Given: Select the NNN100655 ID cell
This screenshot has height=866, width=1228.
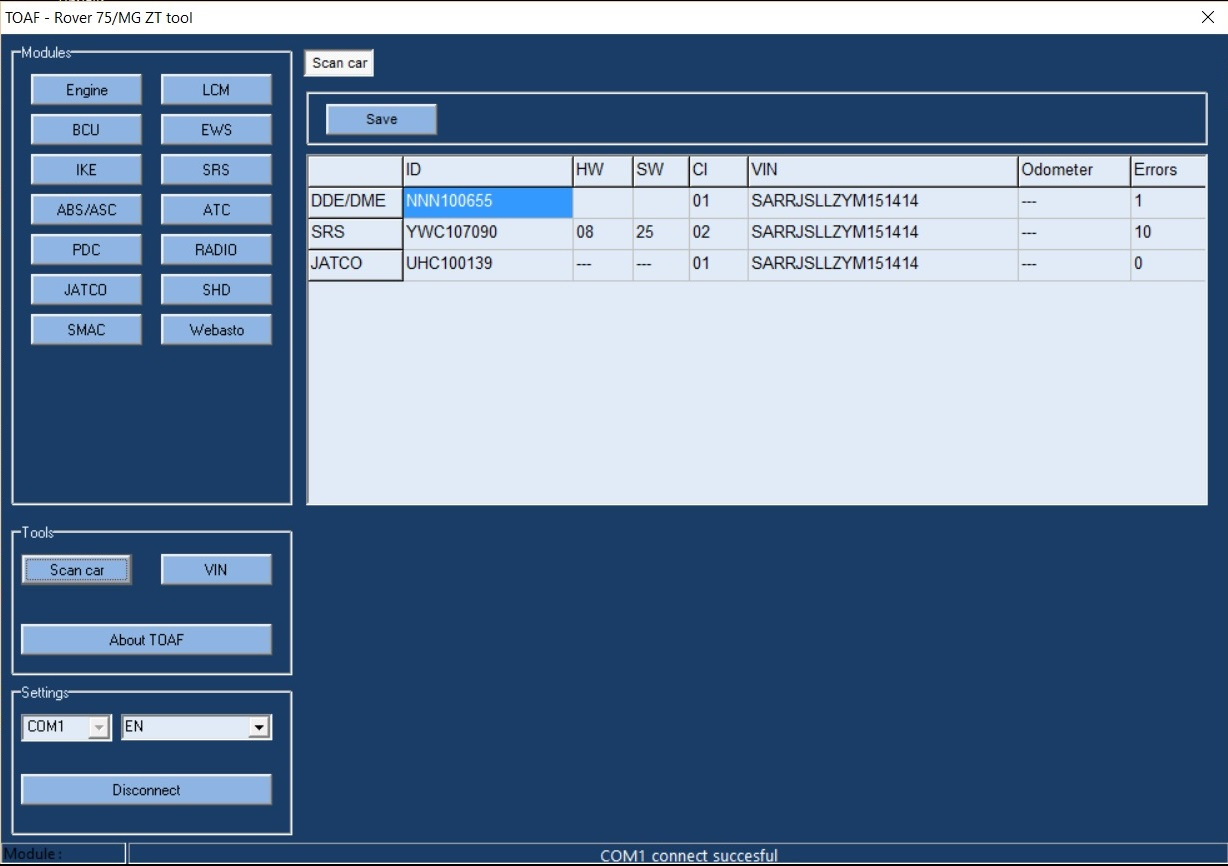Looking at the screenshot, I should click(x=487, y=202).
